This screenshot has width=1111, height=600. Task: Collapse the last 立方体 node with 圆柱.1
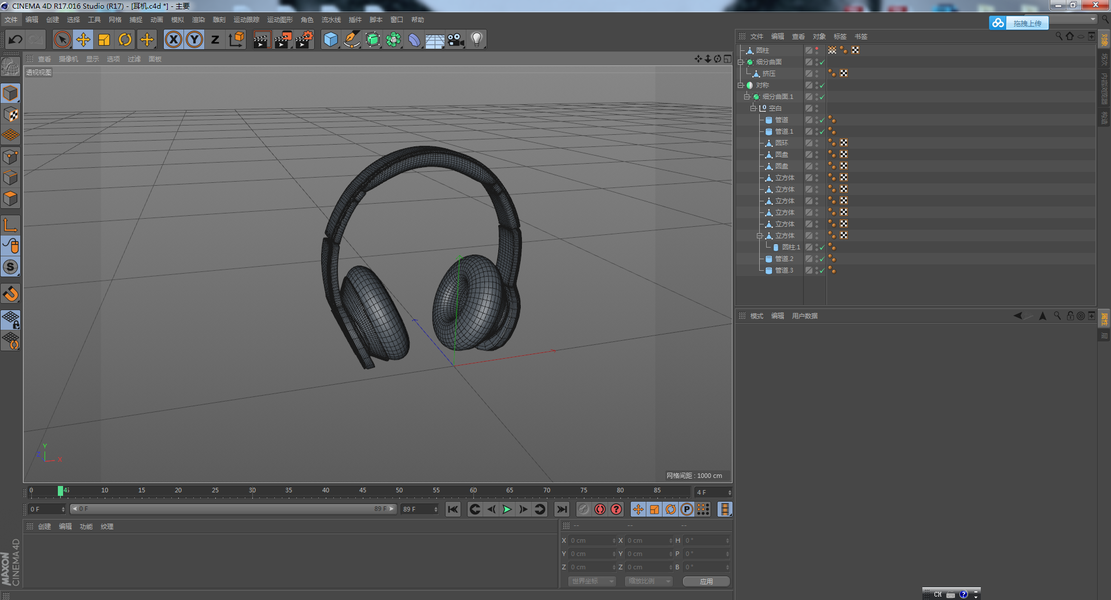tap(760, 235)
